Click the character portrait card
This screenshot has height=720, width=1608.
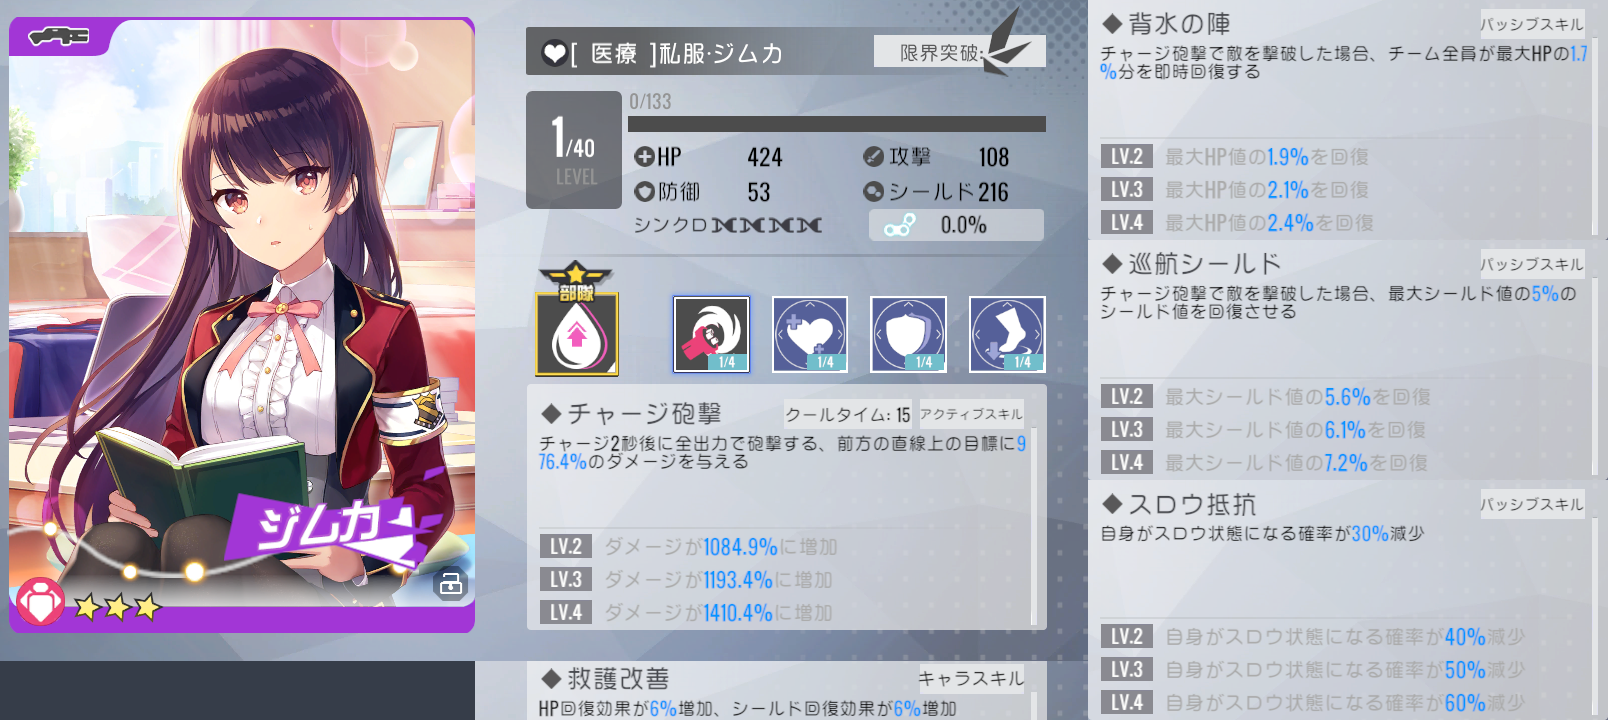point(242,325)
